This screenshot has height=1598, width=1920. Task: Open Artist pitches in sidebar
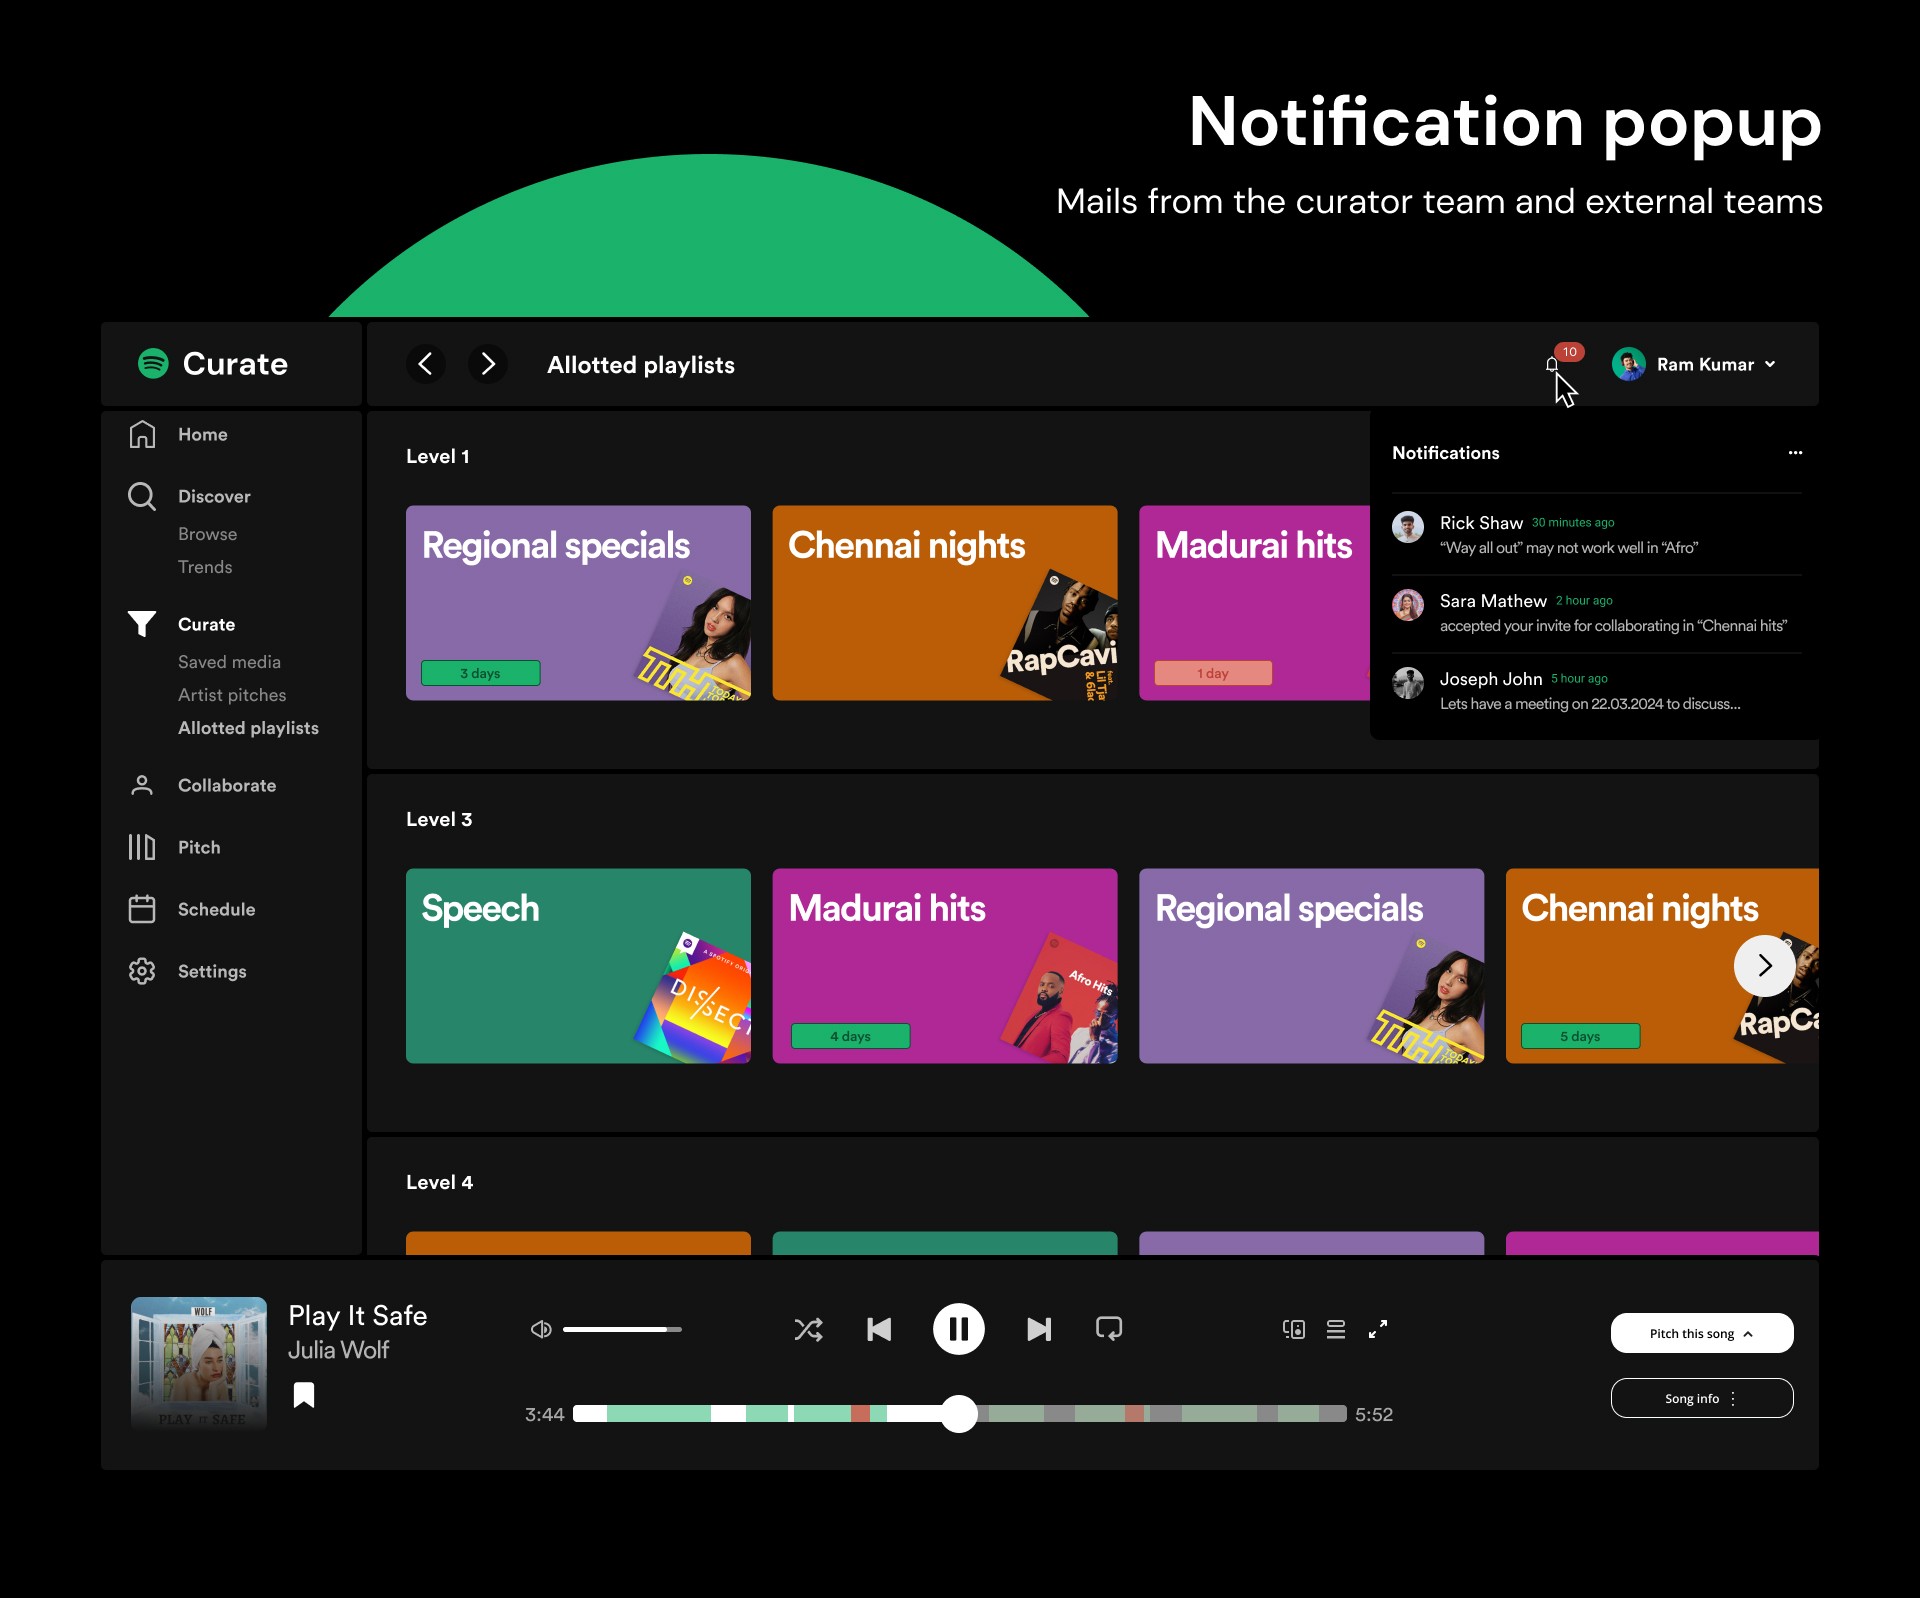click(x=232, y=695)
